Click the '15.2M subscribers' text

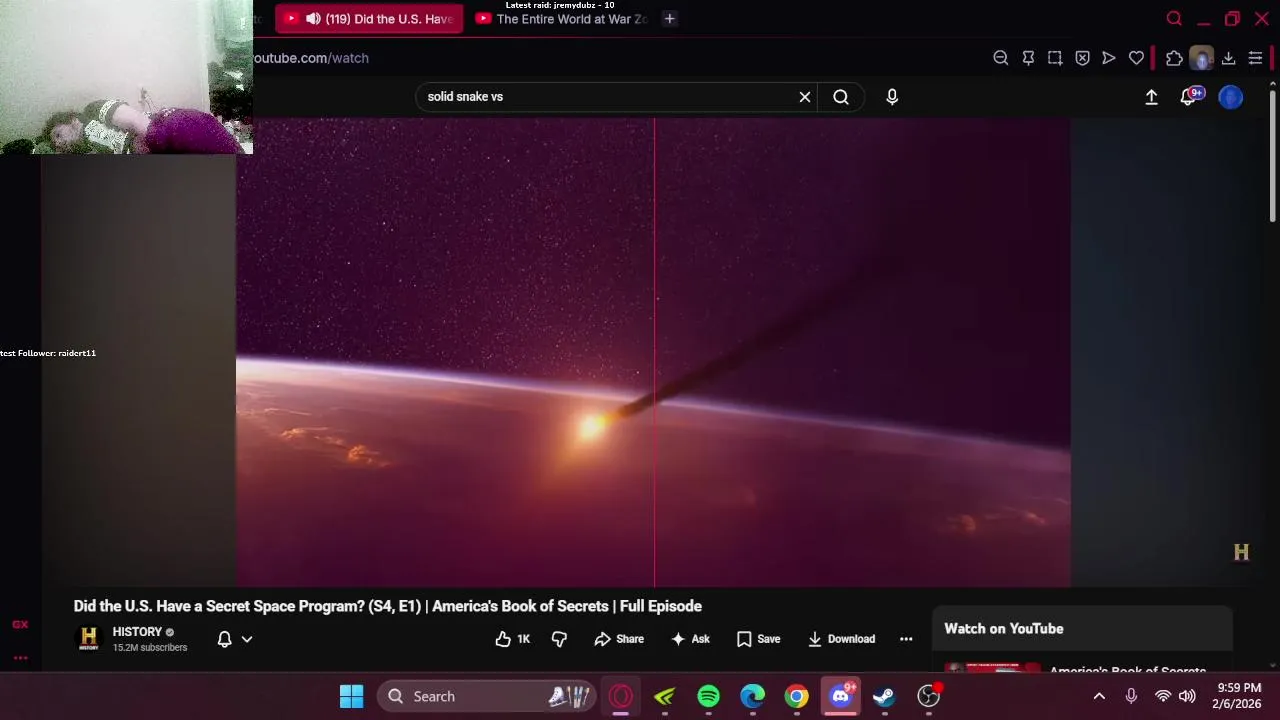coord(150,648)
